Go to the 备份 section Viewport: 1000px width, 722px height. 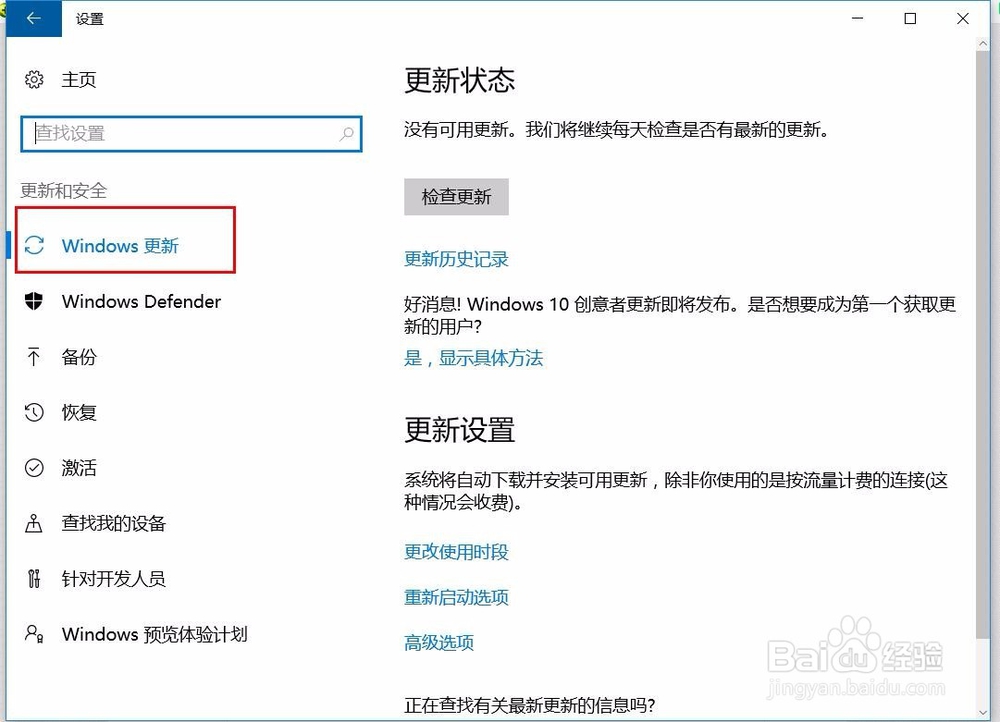click(x=78, y=357)
